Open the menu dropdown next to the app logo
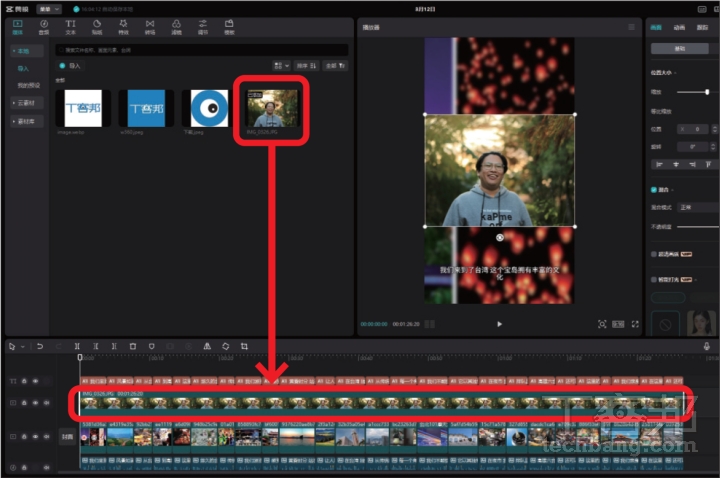Screen dimensions: 720x478 coord(49,9)
